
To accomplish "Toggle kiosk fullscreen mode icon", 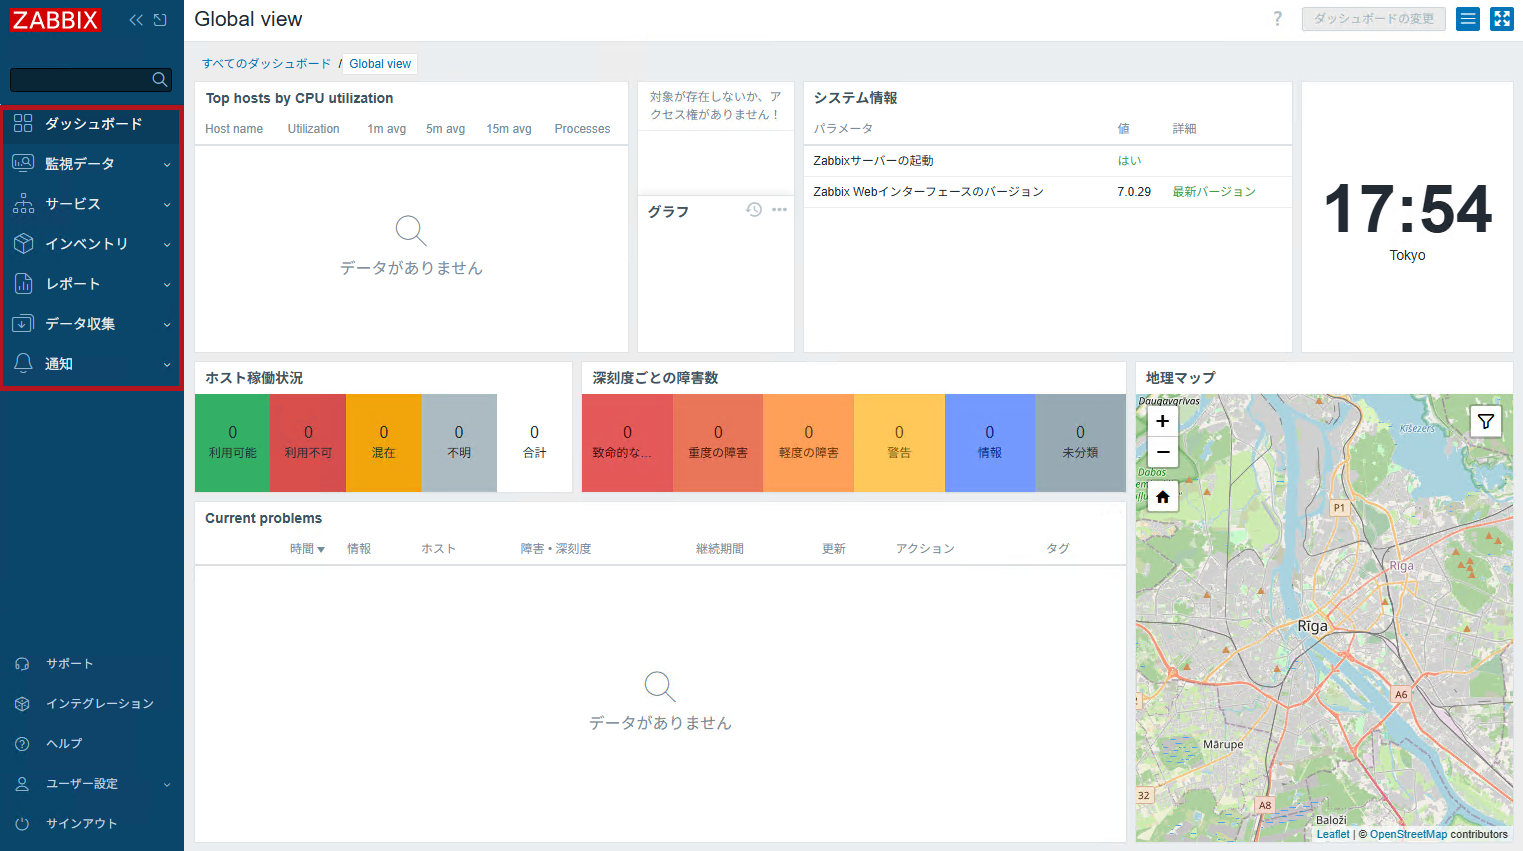I will click(x=1501, y=19).
